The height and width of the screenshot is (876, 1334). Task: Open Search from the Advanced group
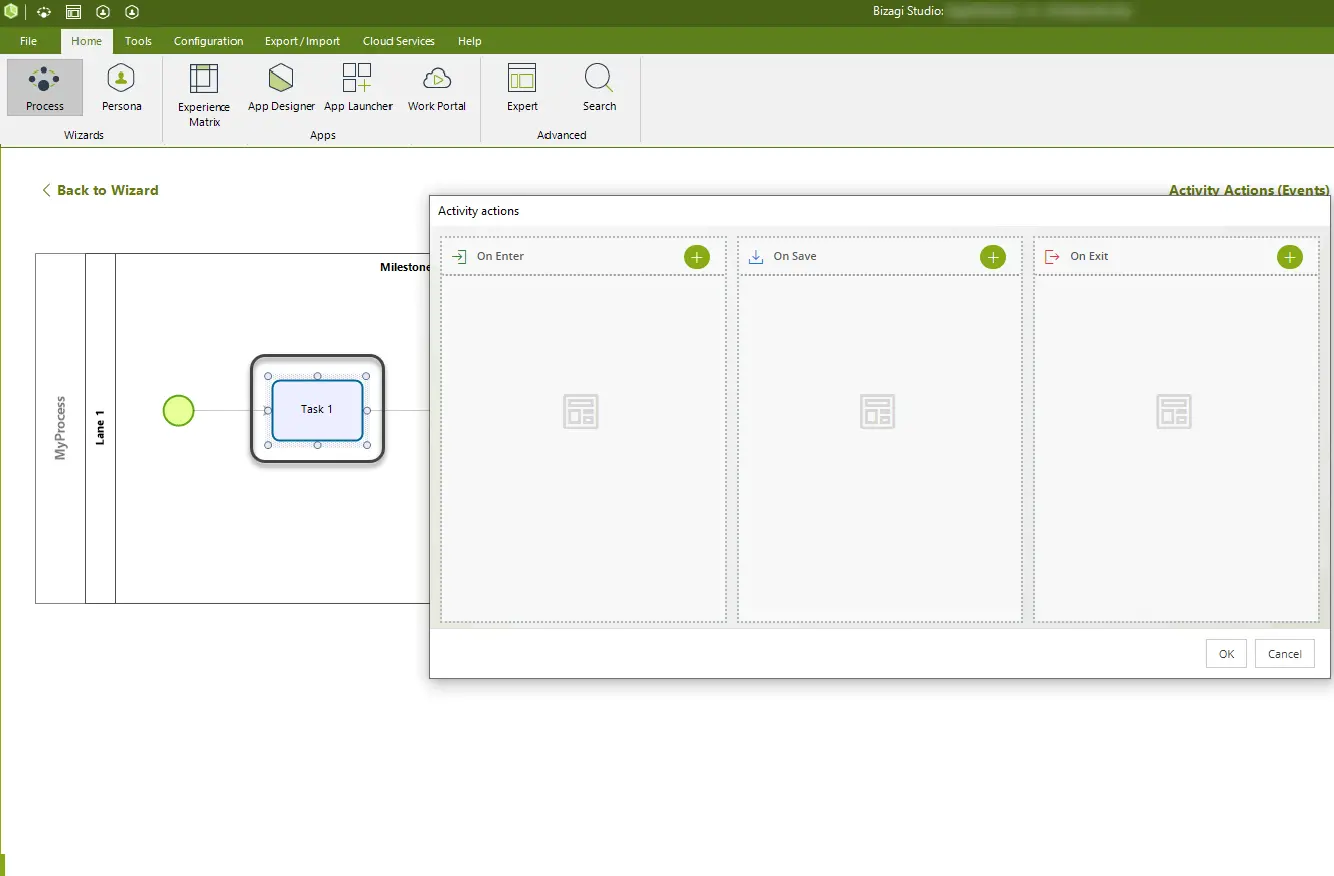pyautogui.click(x=600, y=88)
